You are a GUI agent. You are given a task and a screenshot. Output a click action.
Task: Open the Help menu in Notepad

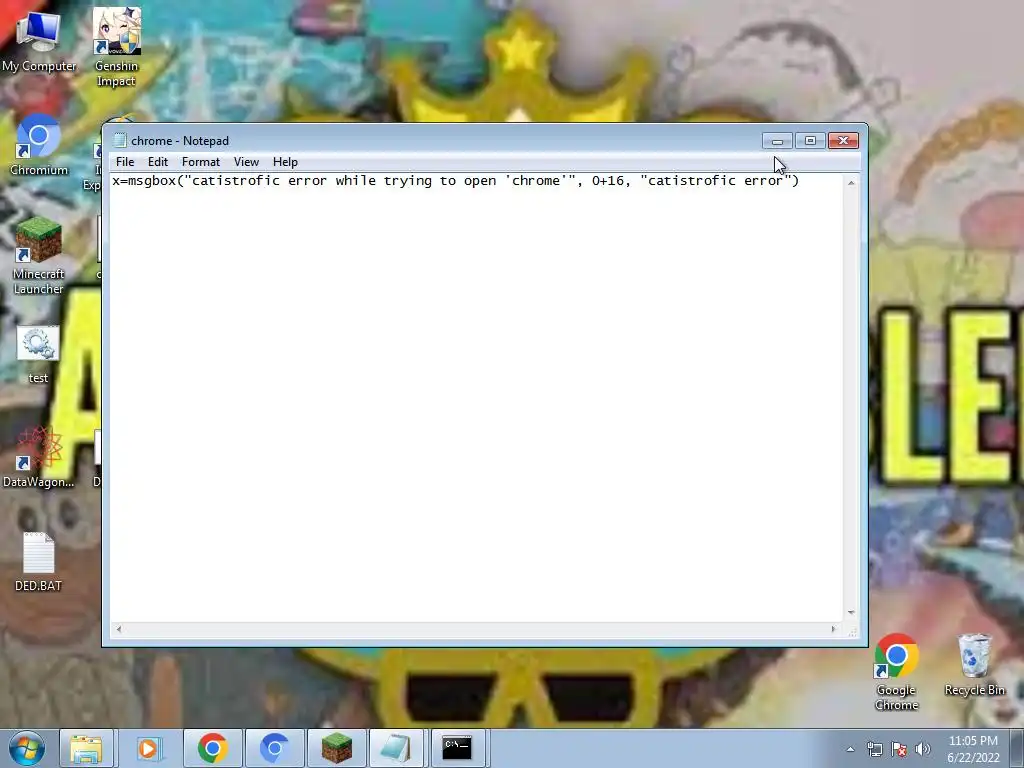tap(285, 162)
